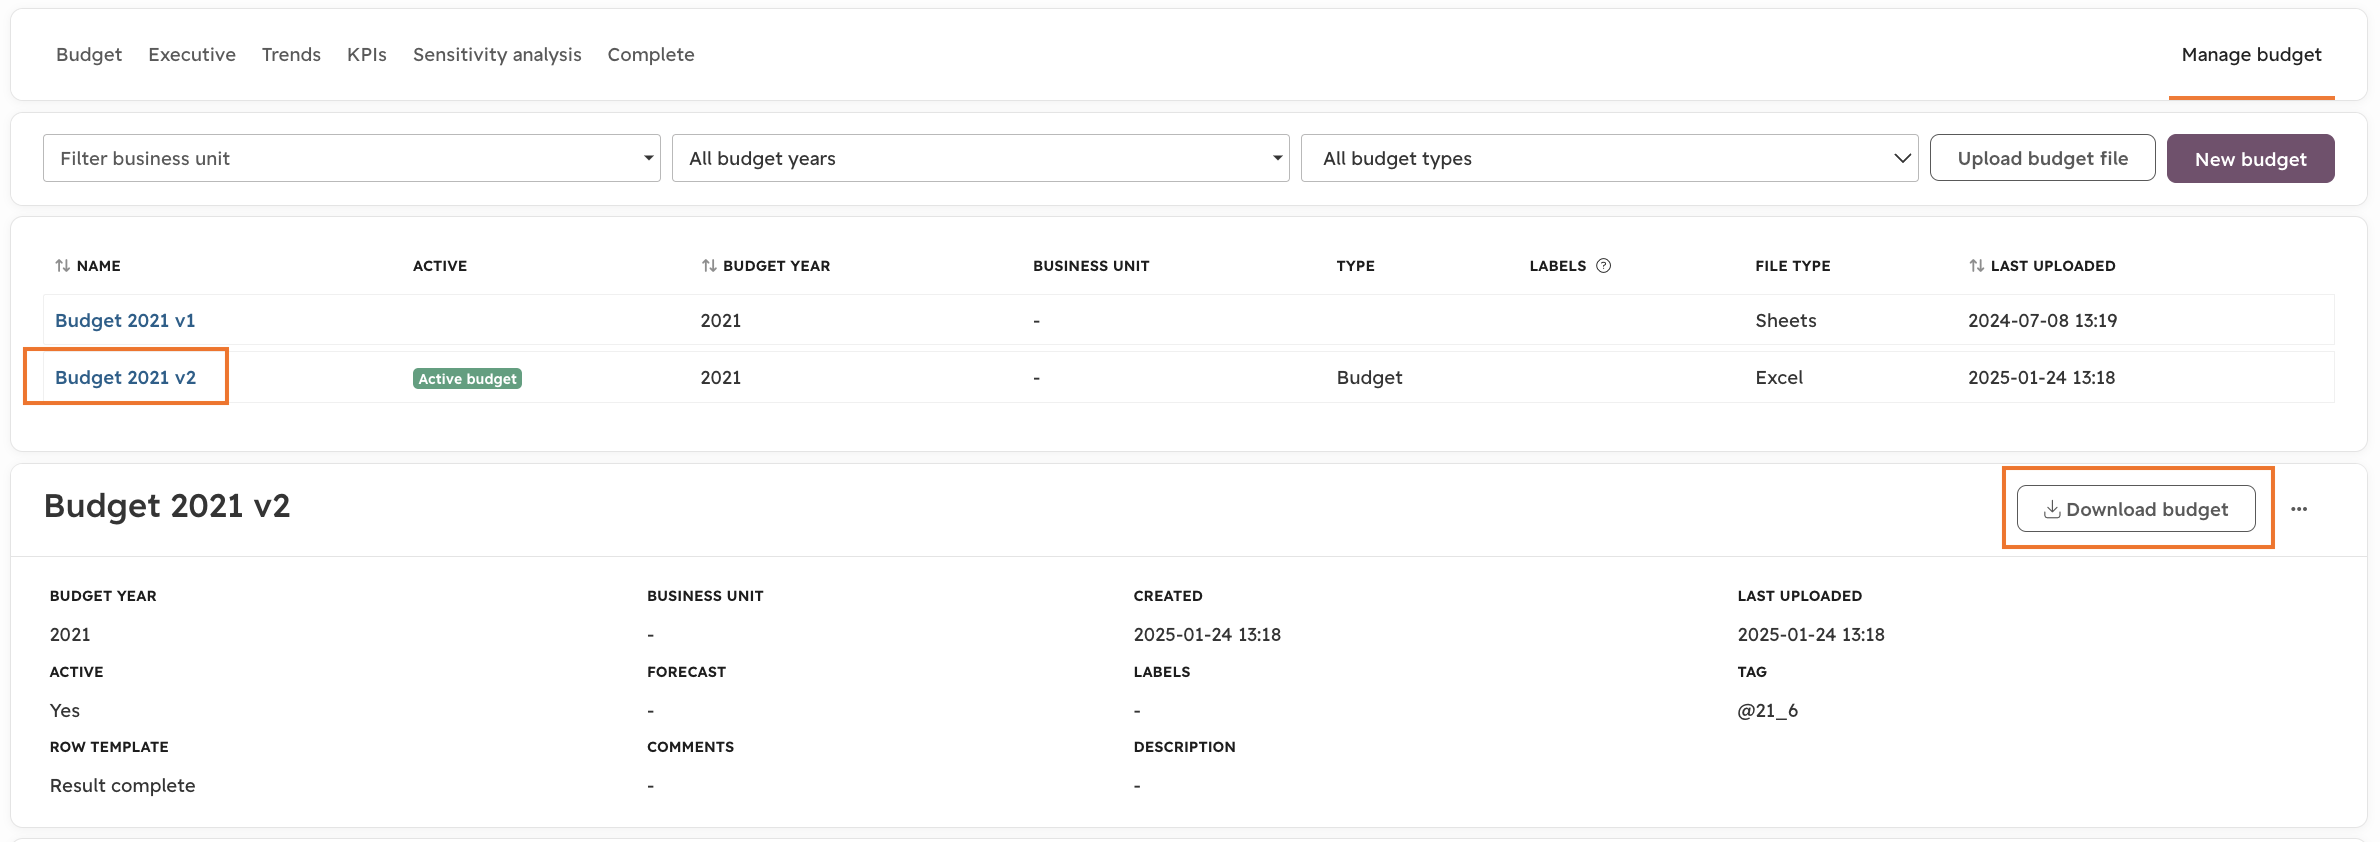
Task: Select the Sheets file type cell
Action: pos(1786,320)
